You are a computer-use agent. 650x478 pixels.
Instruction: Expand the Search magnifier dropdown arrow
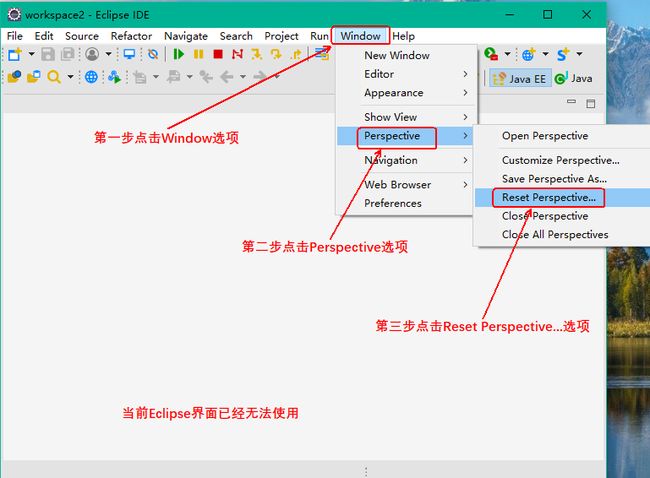pyautogui.click(x=70, y=77)
